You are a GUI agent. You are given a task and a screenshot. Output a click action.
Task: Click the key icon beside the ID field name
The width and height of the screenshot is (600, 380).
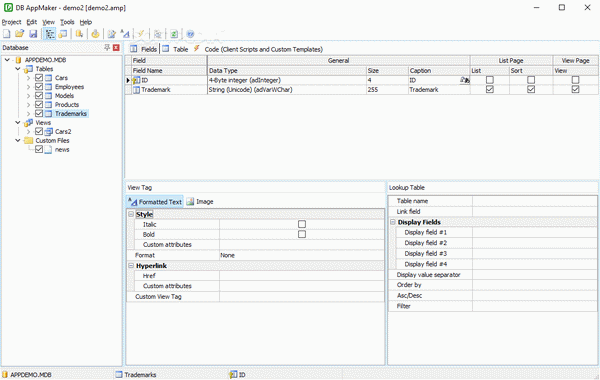click(x=136, y=80)
